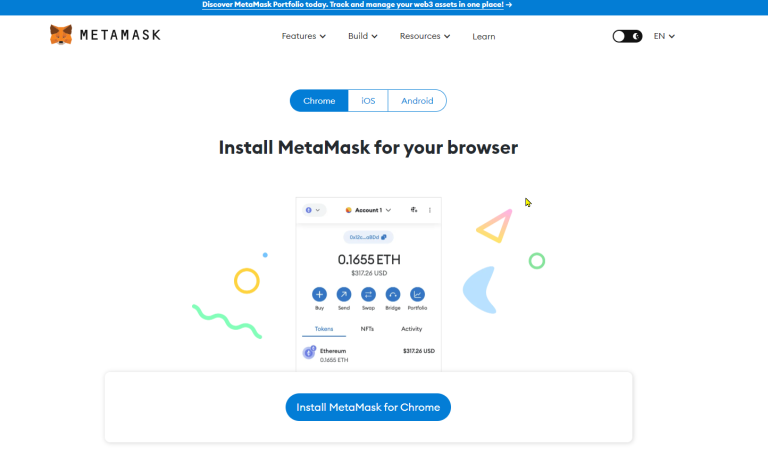
Task: Click the connection status icon beside Account 1
Action: click(x=414, y=210)
